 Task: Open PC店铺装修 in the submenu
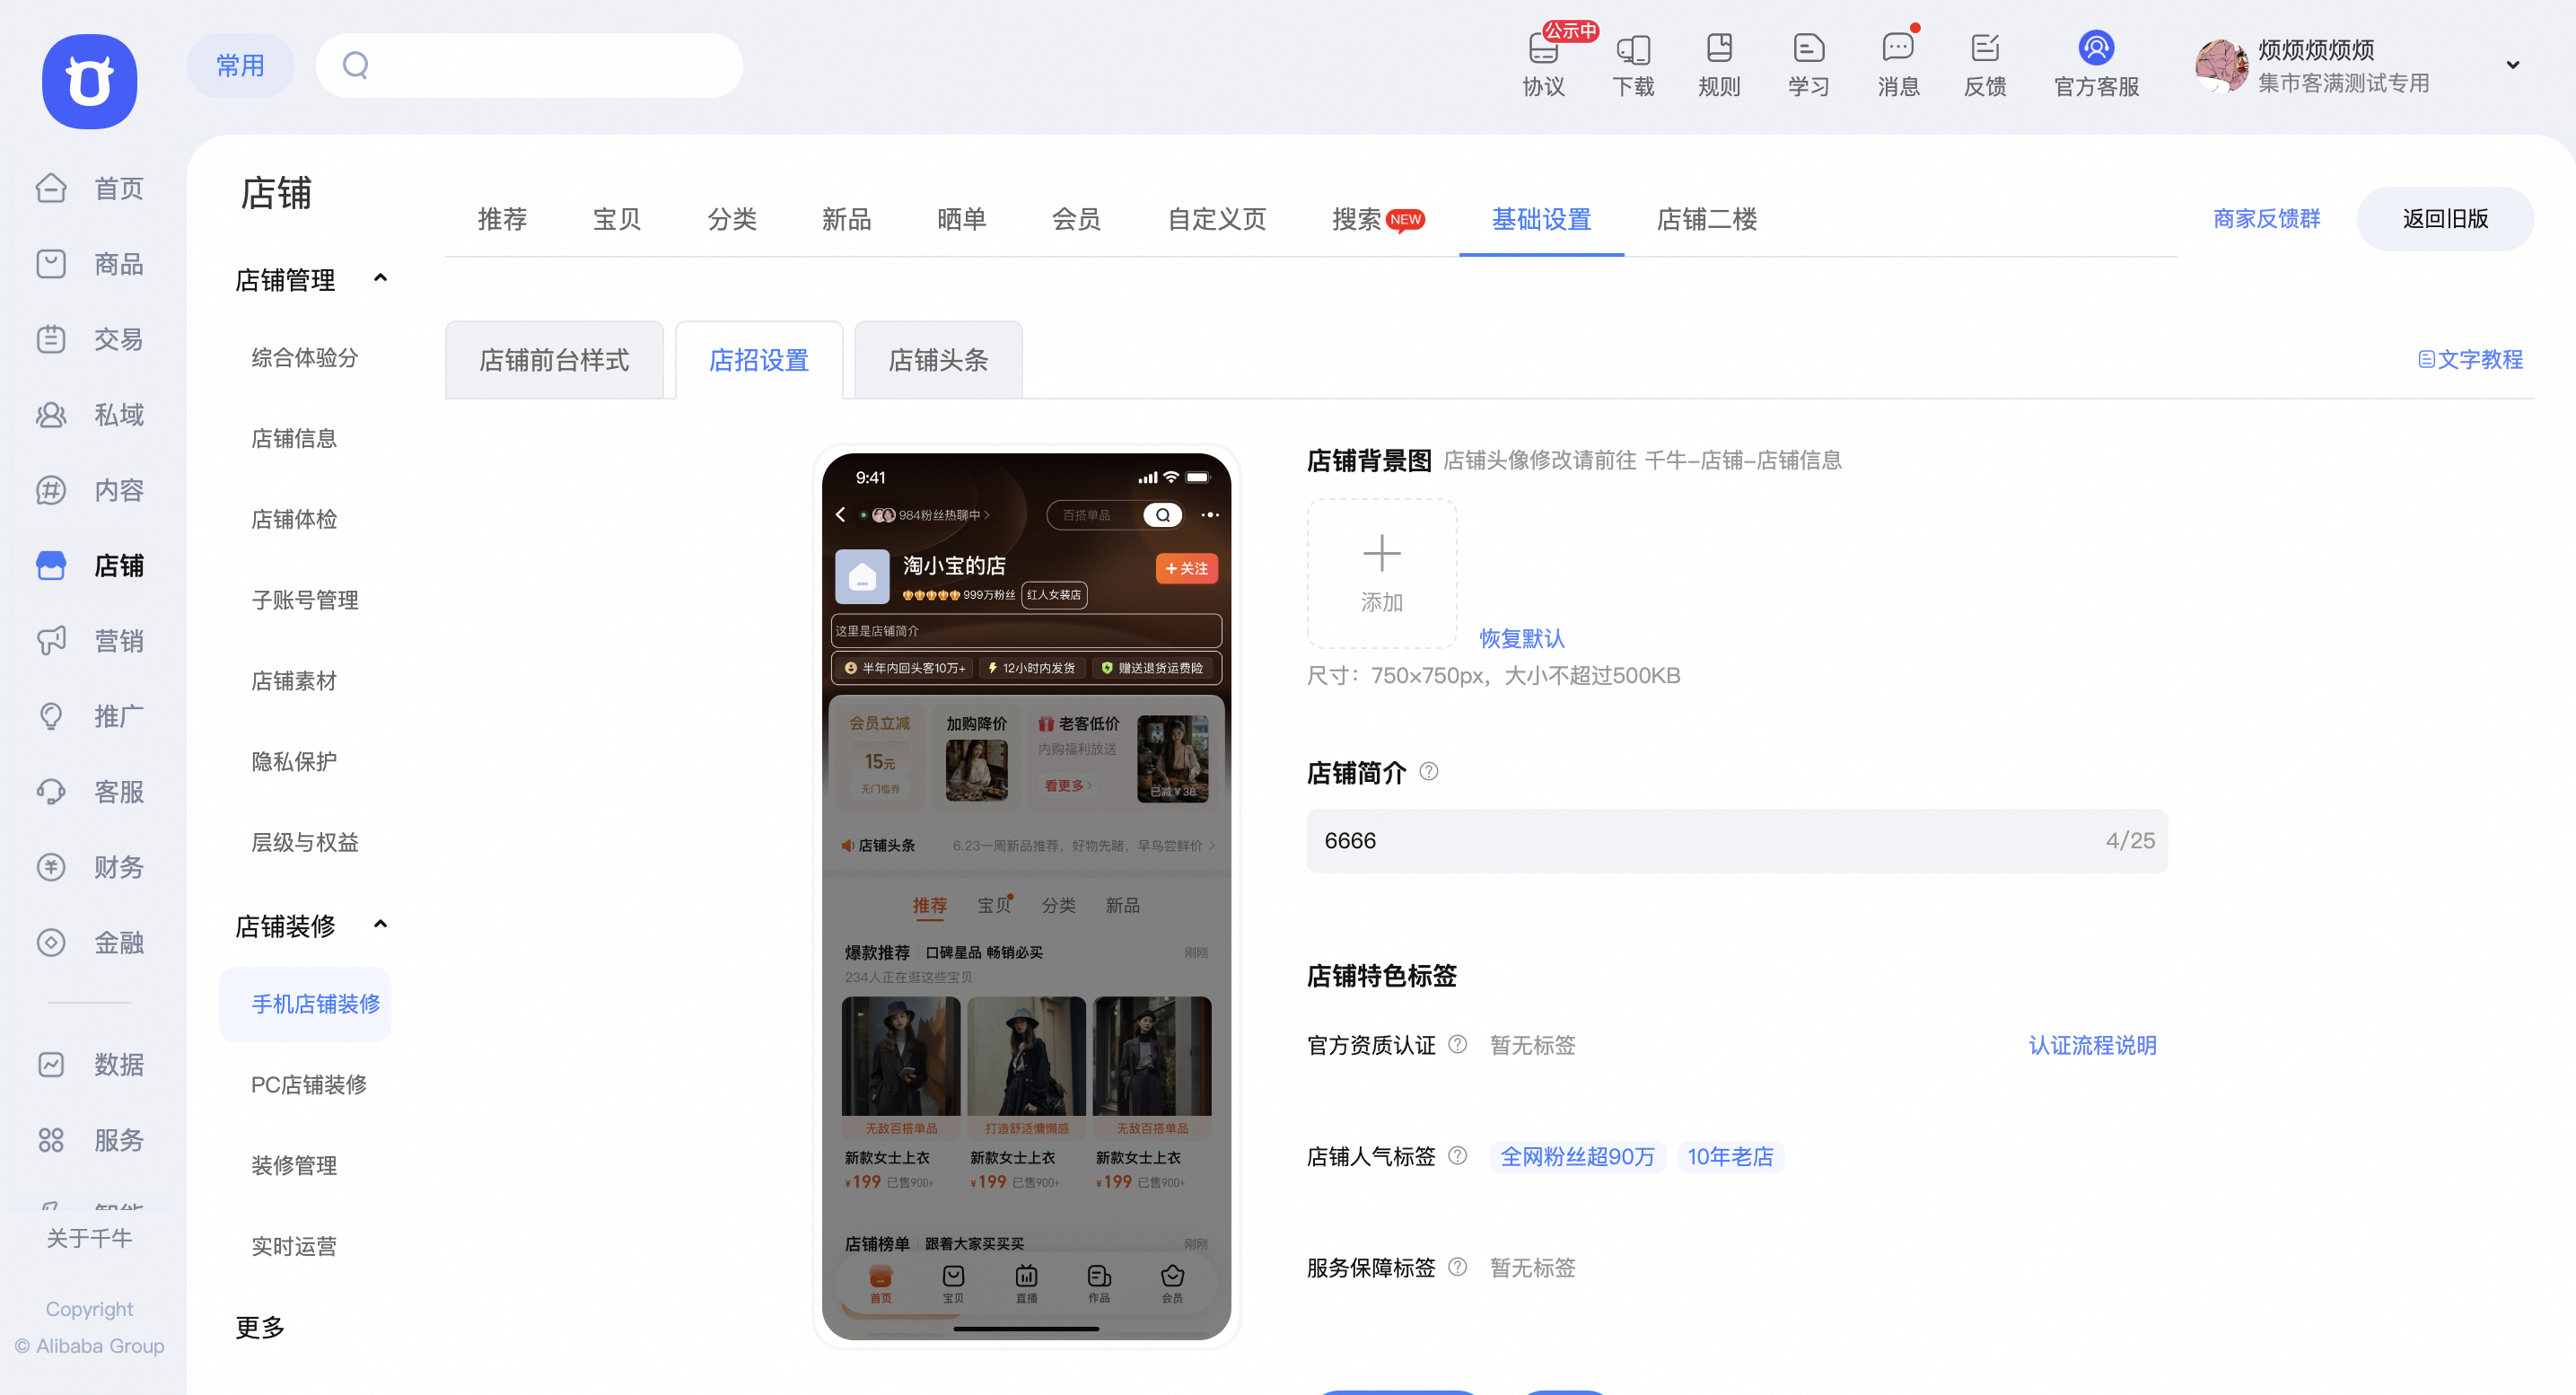(309, 1084)
